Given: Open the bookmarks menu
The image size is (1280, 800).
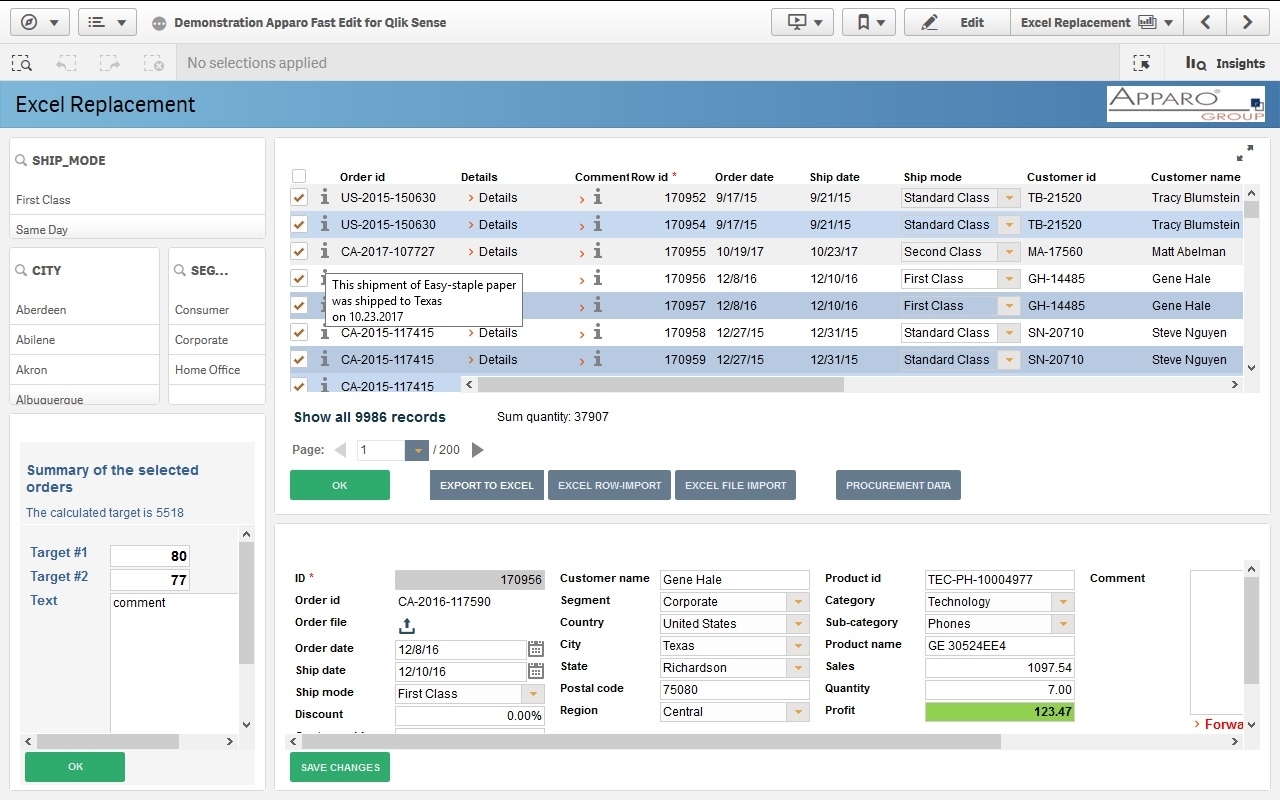Looking at the screenshot, I should point(868,22).
